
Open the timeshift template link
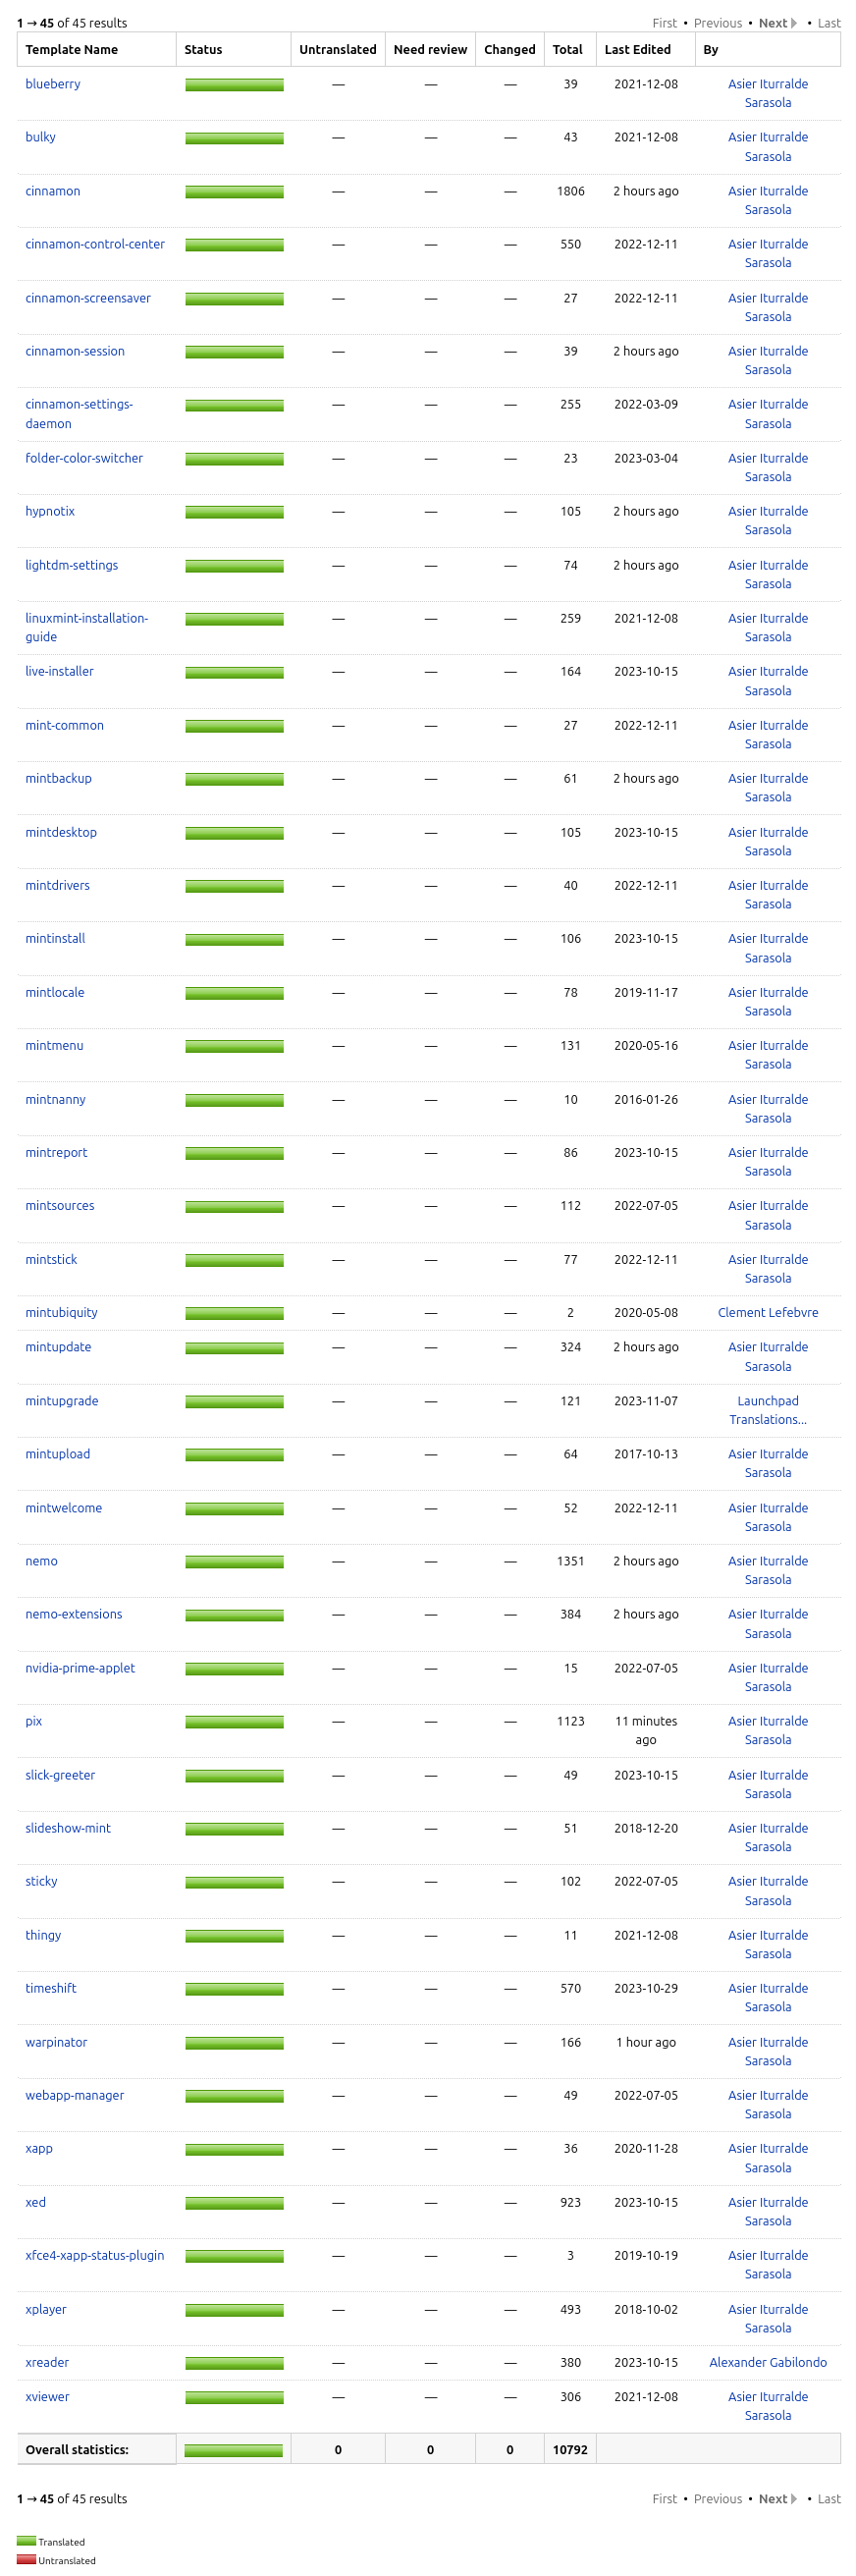click(50, 1988)
